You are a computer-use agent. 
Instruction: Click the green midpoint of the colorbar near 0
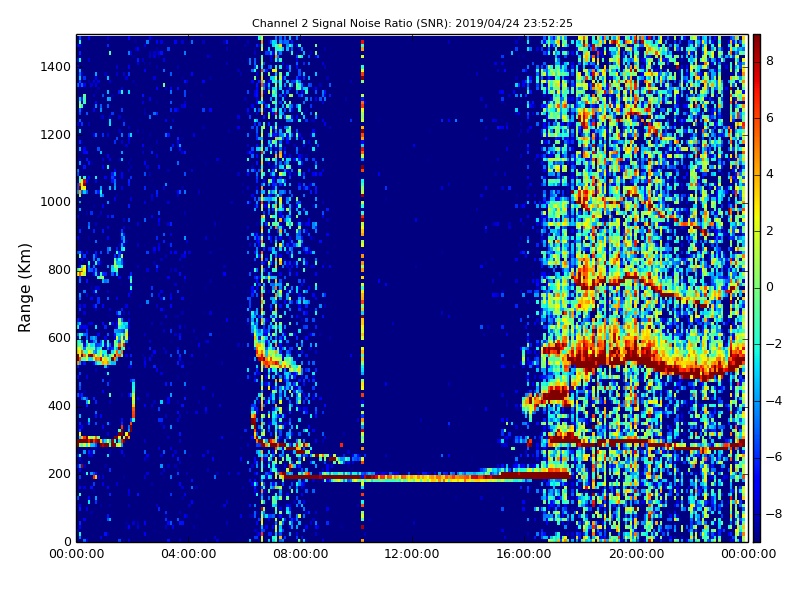(757, 288)
